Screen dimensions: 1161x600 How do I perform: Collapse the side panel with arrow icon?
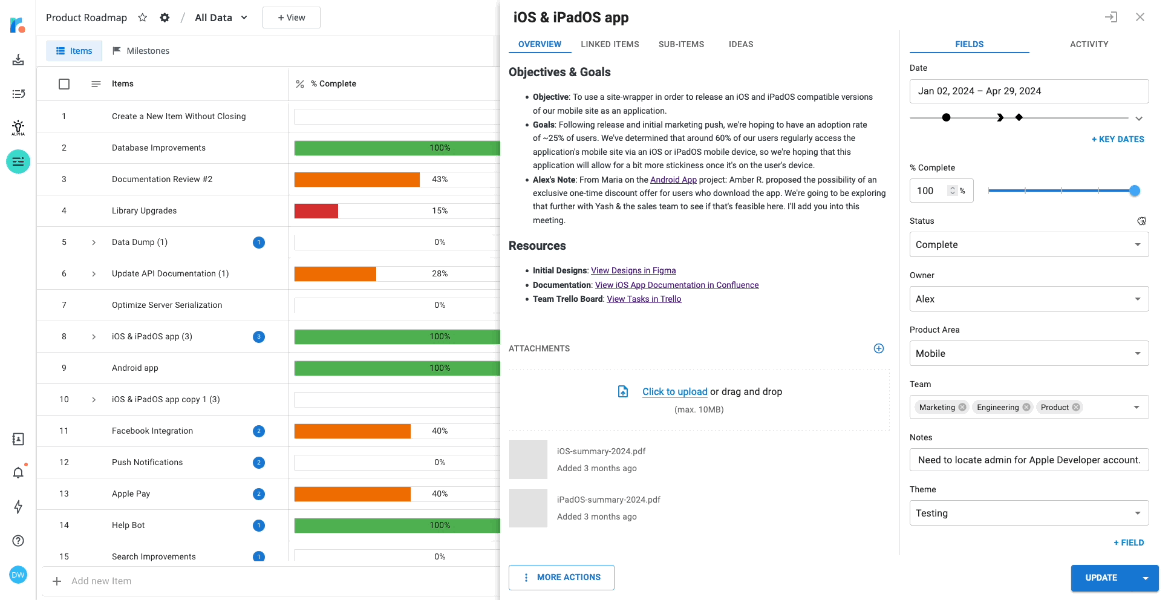click(x=1111, y=17)
